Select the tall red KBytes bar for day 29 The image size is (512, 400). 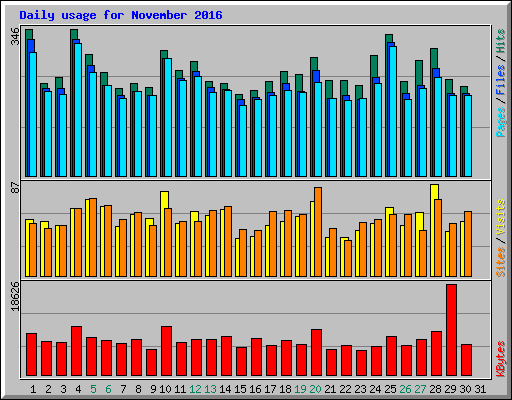tap(452, 330)
